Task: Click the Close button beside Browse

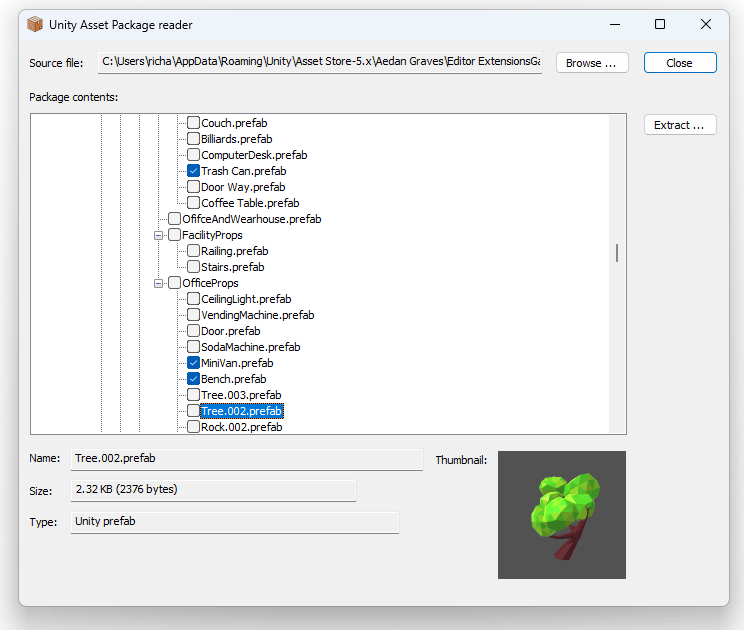Action: pyautogui.click(x=680, y=63)
